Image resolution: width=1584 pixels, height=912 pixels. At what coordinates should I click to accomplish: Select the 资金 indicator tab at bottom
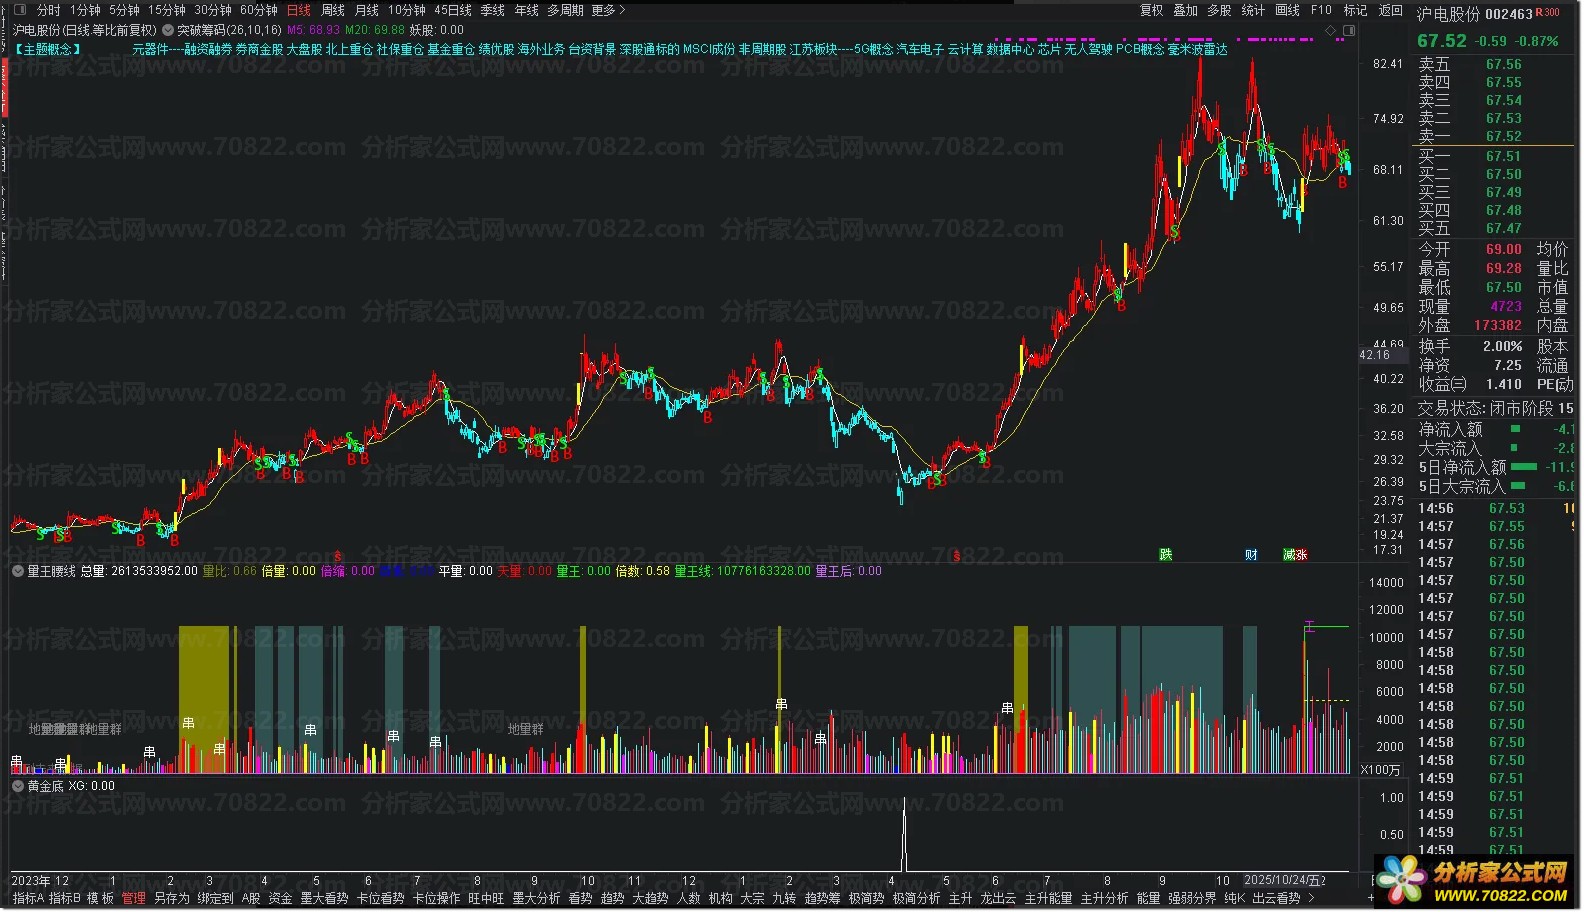[x=280, y=898]
